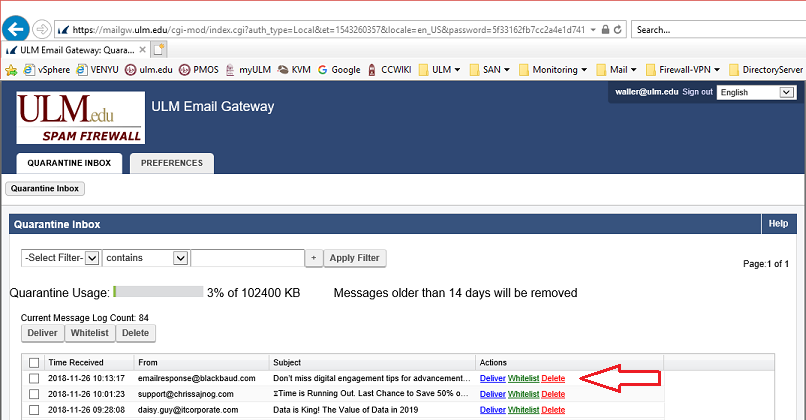Open the PMOS bookmark
This screenshot has width=806, height=420.
pyautogui.click(x=198, y=69)
